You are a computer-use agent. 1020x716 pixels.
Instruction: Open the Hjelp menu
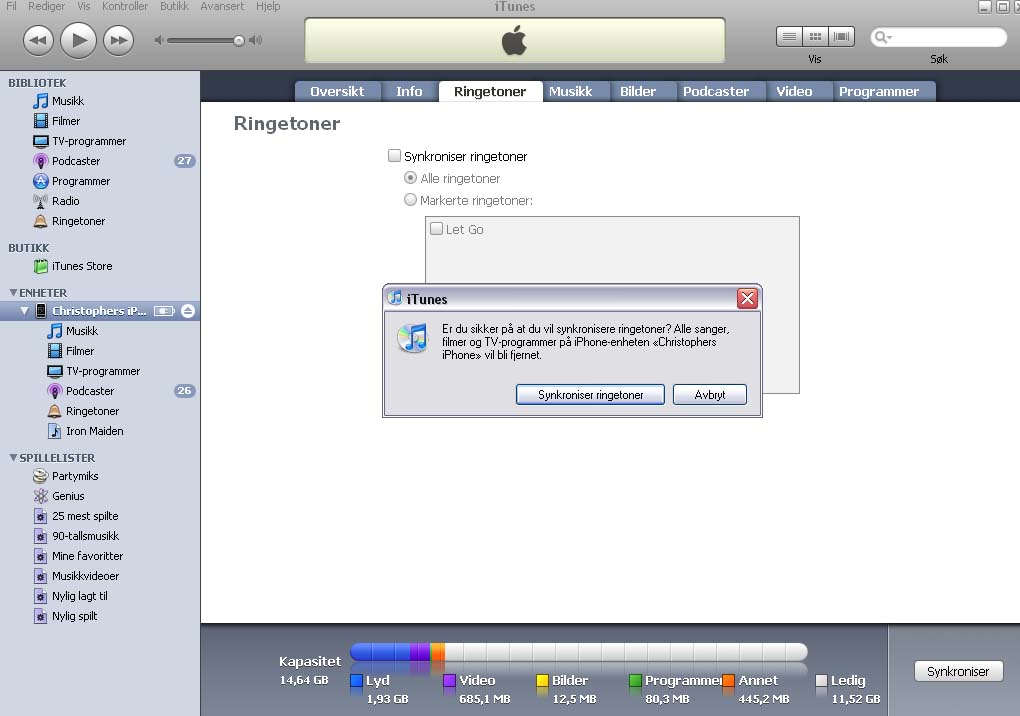pyautogui.click(x=267, y=6)
